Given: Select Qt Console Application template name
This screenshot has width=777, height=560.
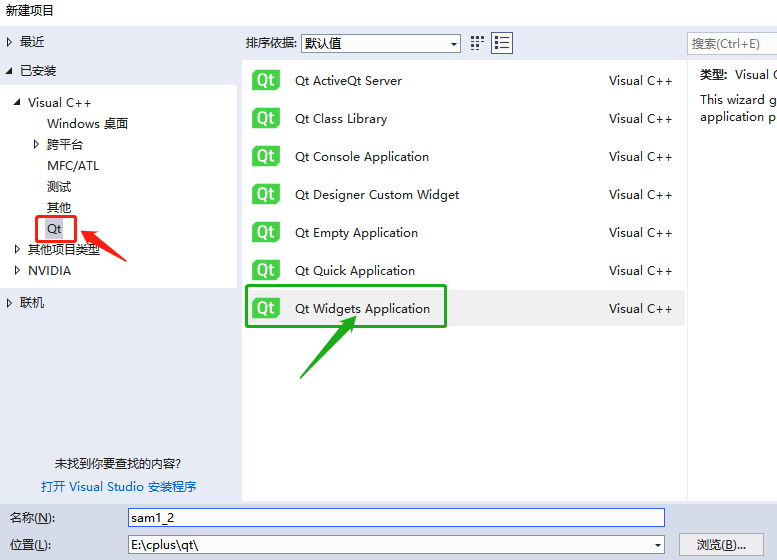Looking at the screenshot, I should [362, 157].
